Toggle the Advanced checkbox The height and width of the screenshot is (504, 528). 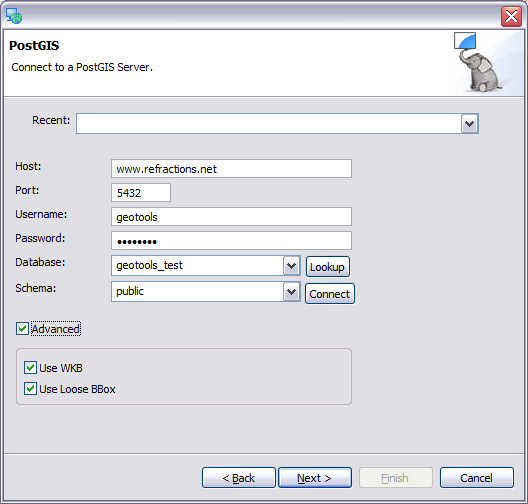22,329
